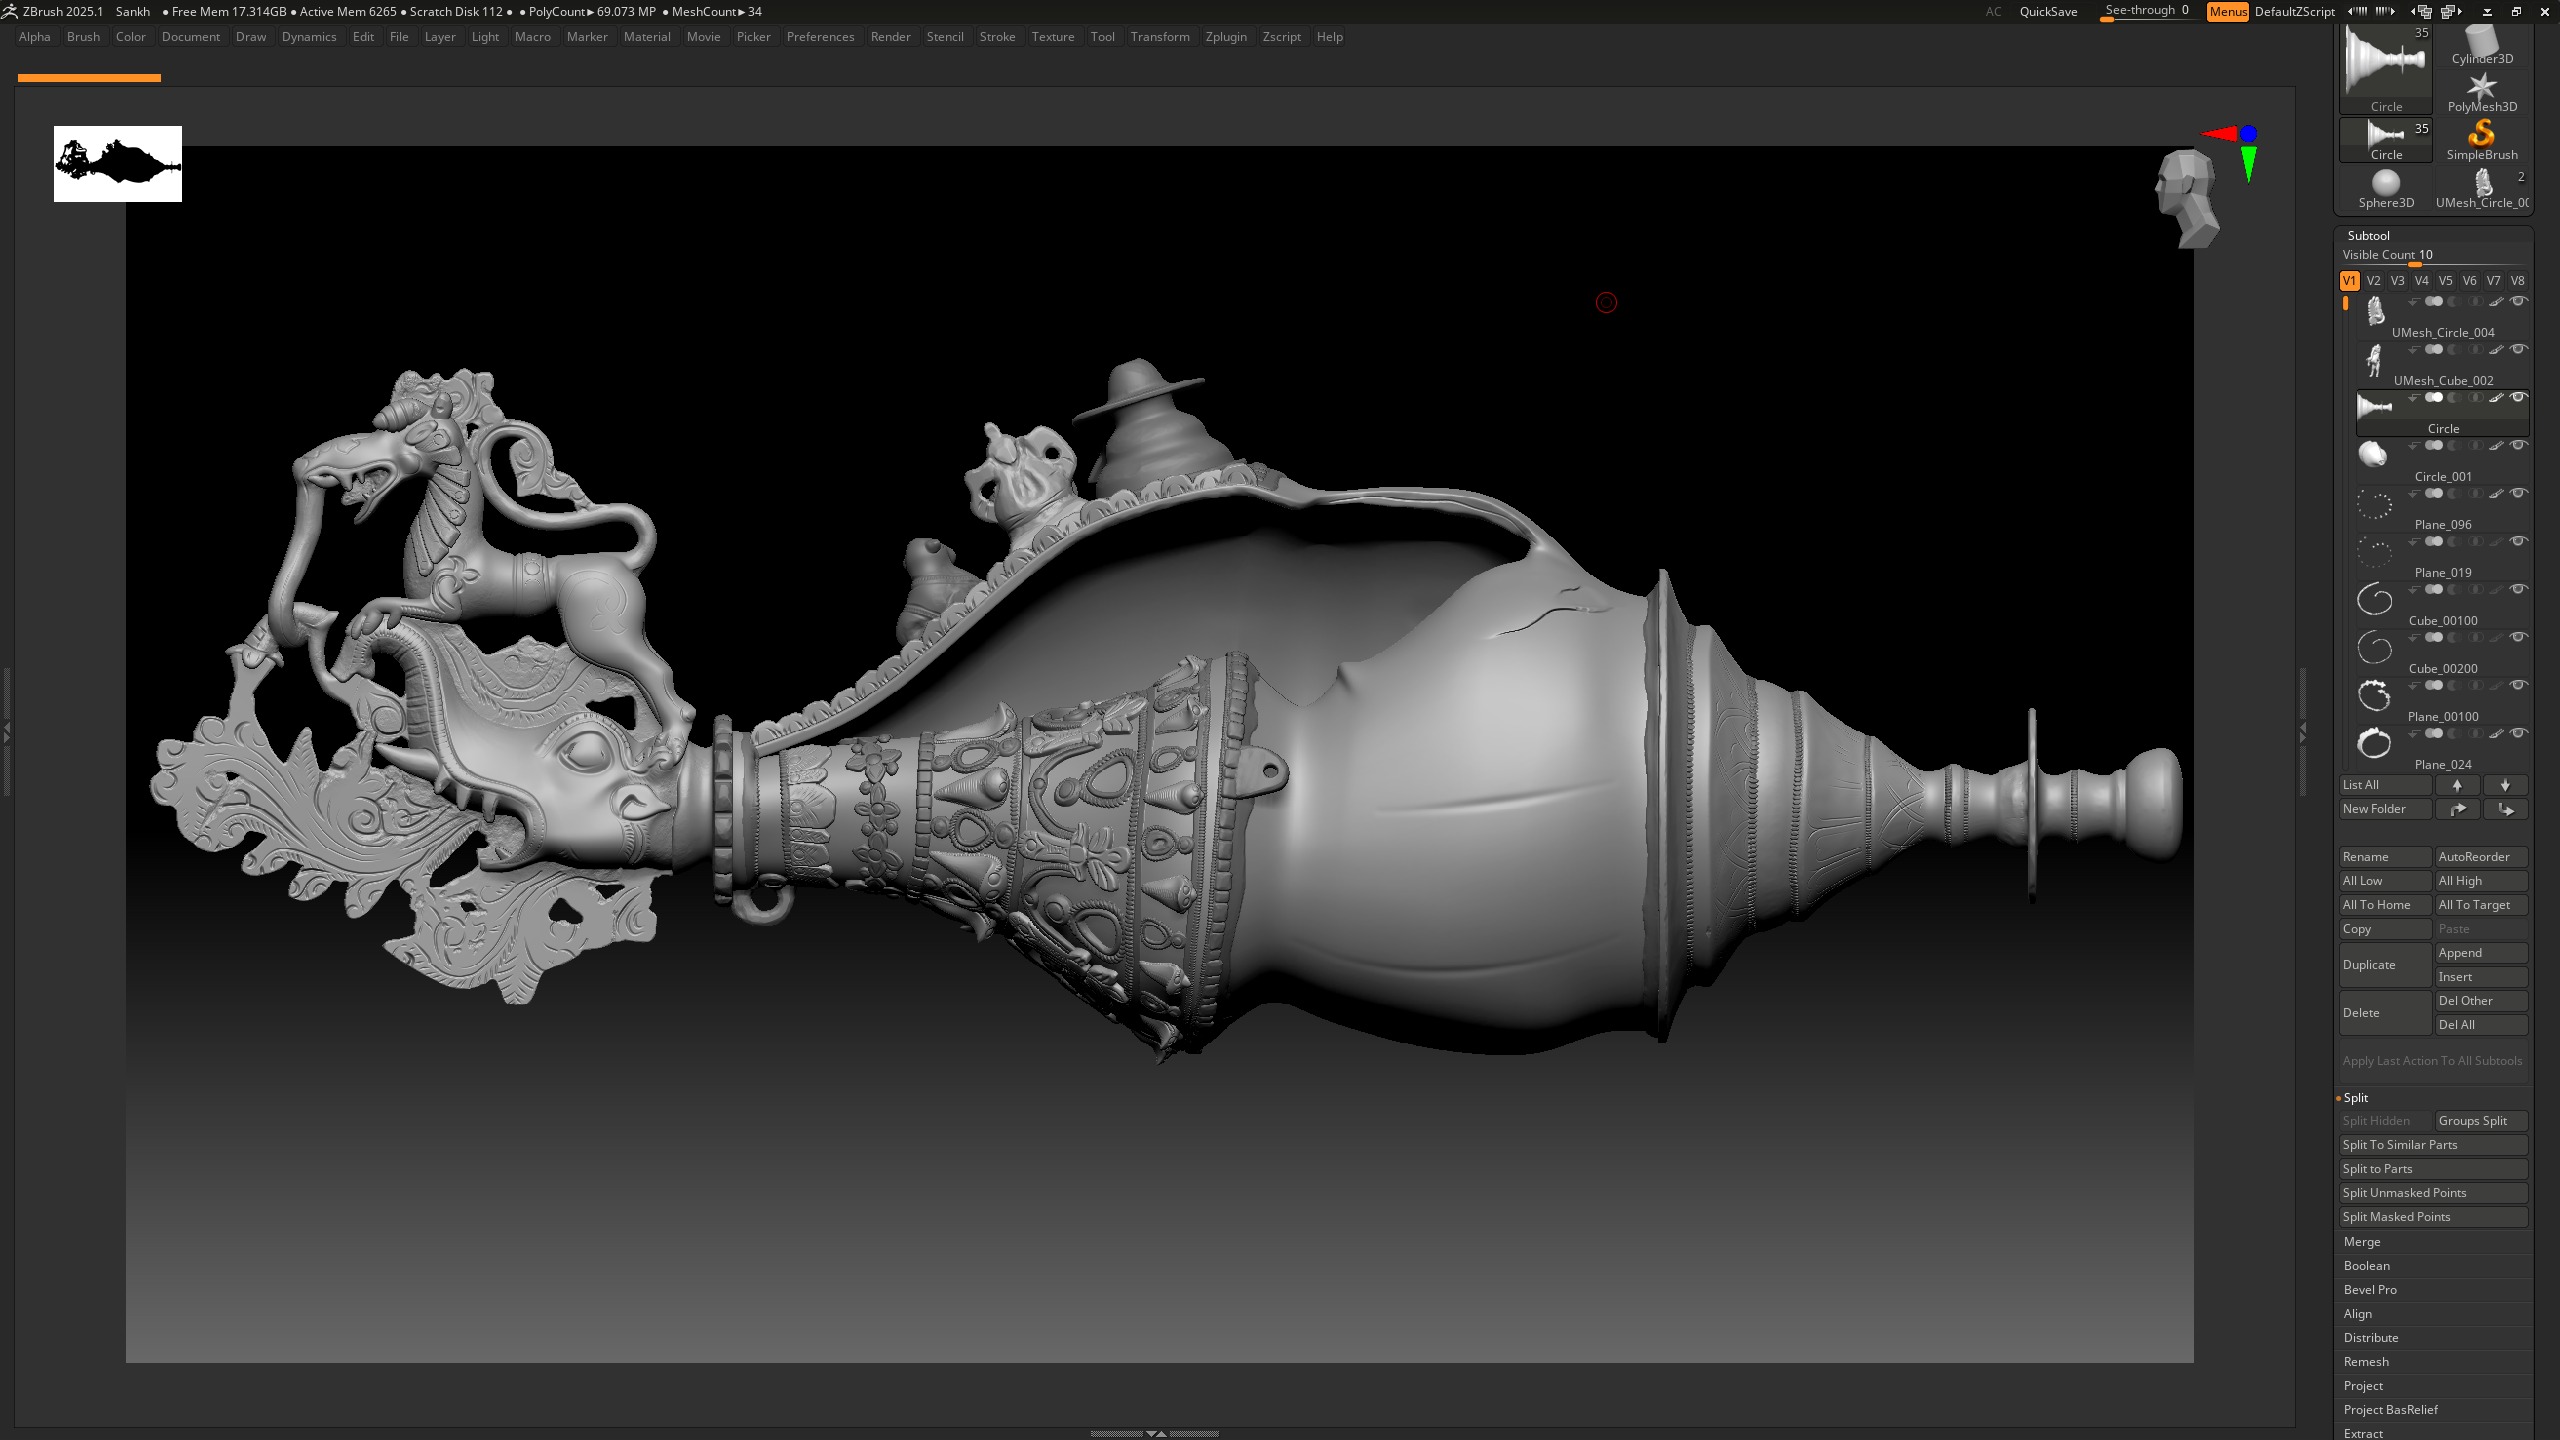
Task: Move selected subtool up with the arrow
Action: [x=2457, y=785]
